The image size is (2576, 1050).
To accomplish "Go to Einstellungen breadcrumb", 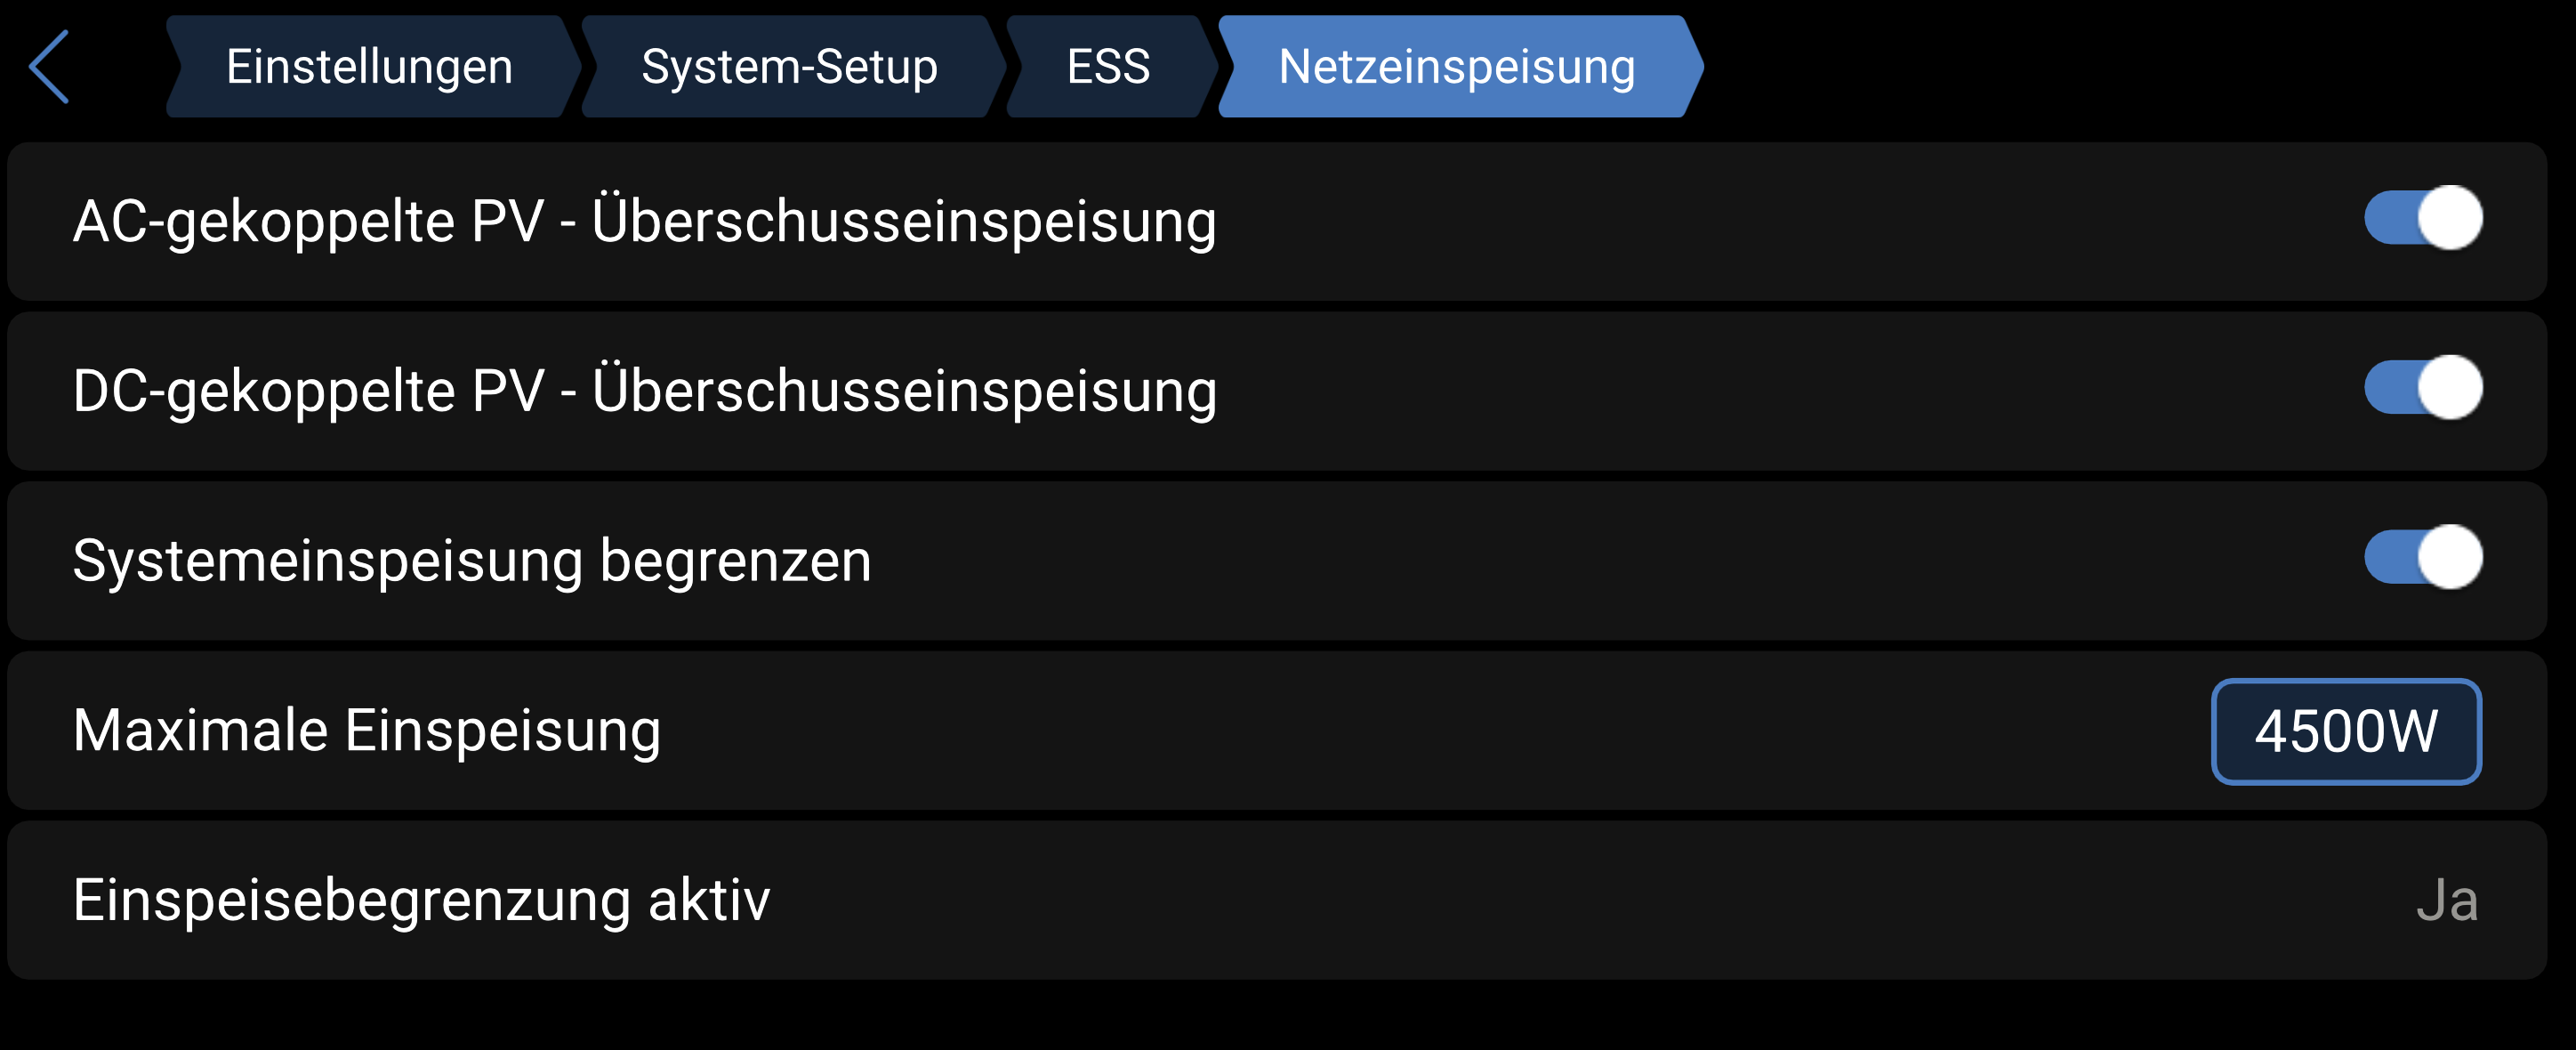I will click(369, 67).
